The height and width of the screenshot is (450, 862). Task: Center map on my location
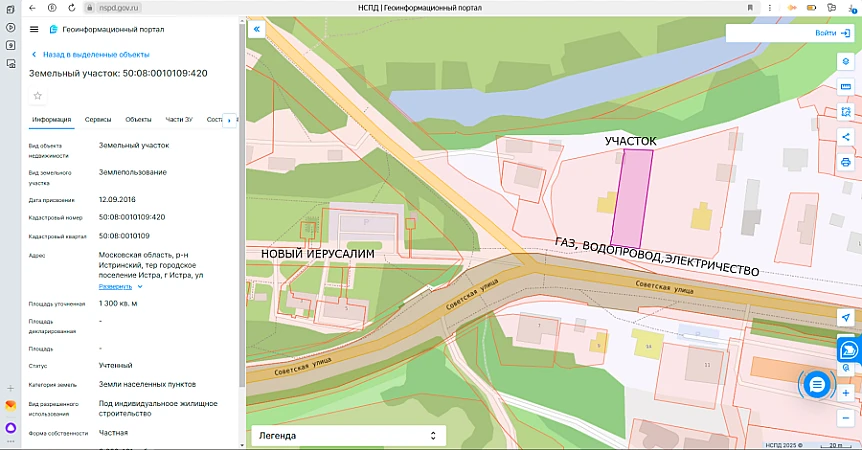tap(845, 318)
